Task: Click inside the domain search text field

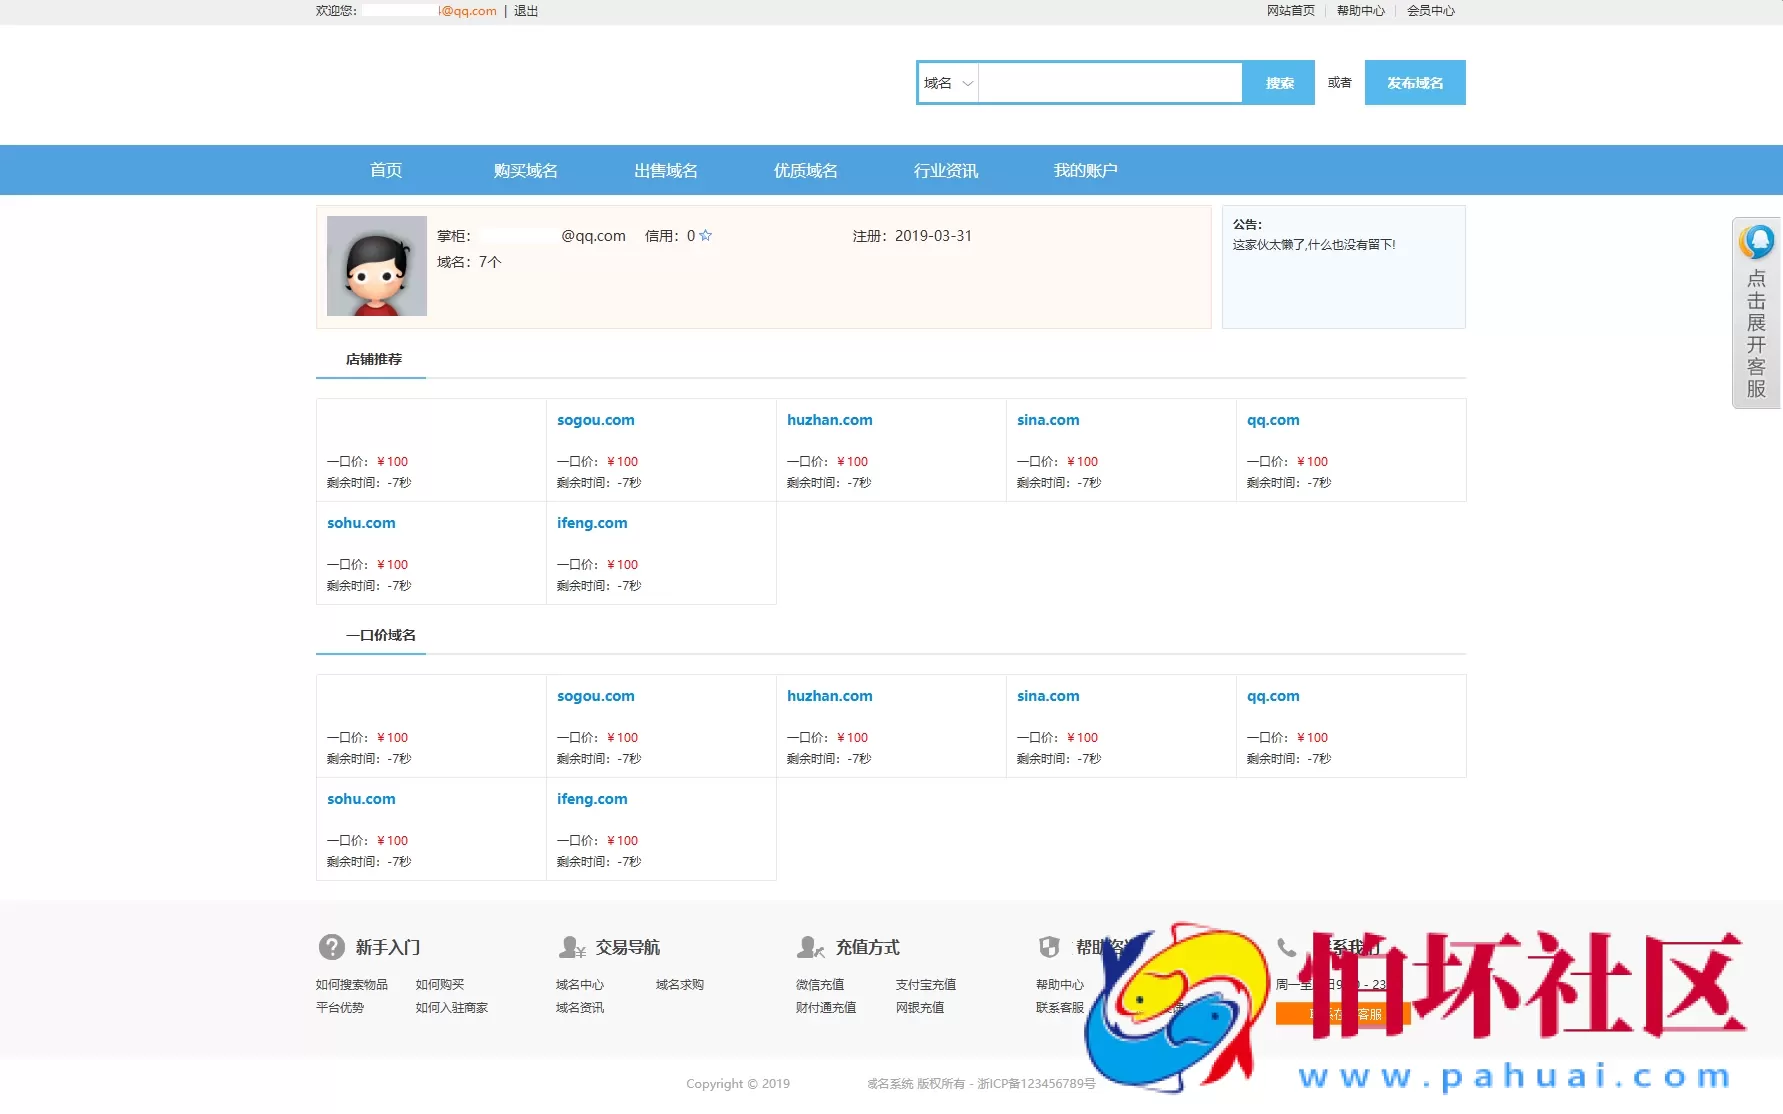Action: (1110, 83)
